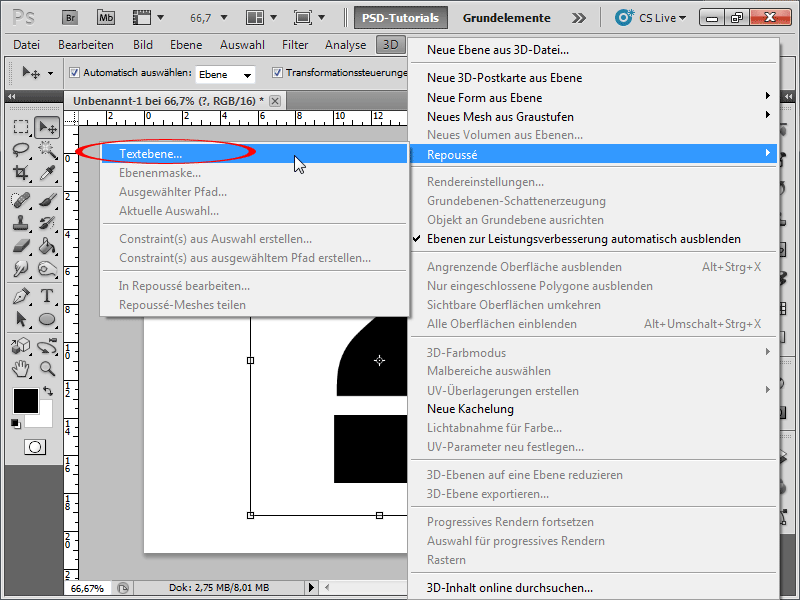Open the Bearbeiten menu
The width and height of the screenshot is (800, 600).
pyautogui.click(x=86, y=45)
